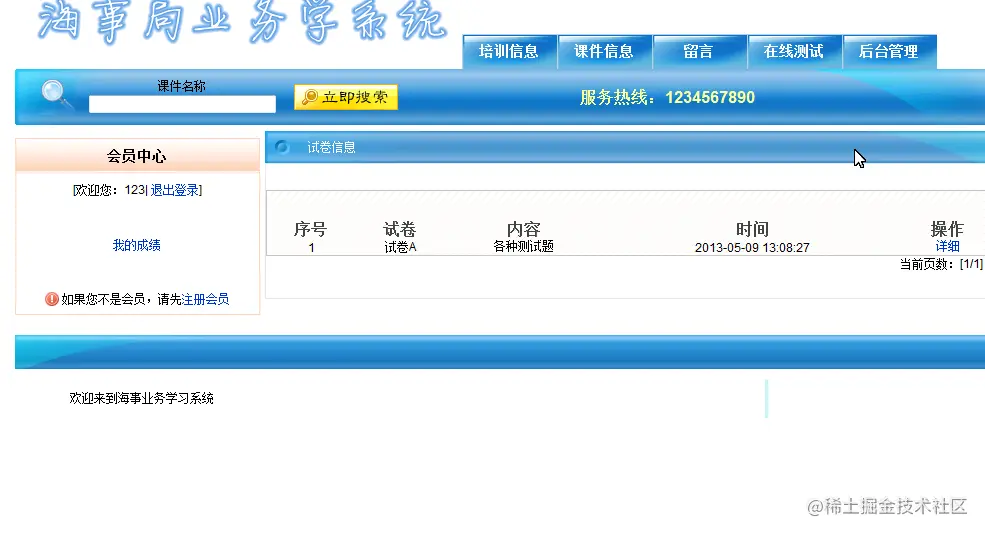Viewport: 985px width, 534px height.
Task: Click the 会员中心 panel header
Action: 137,156
